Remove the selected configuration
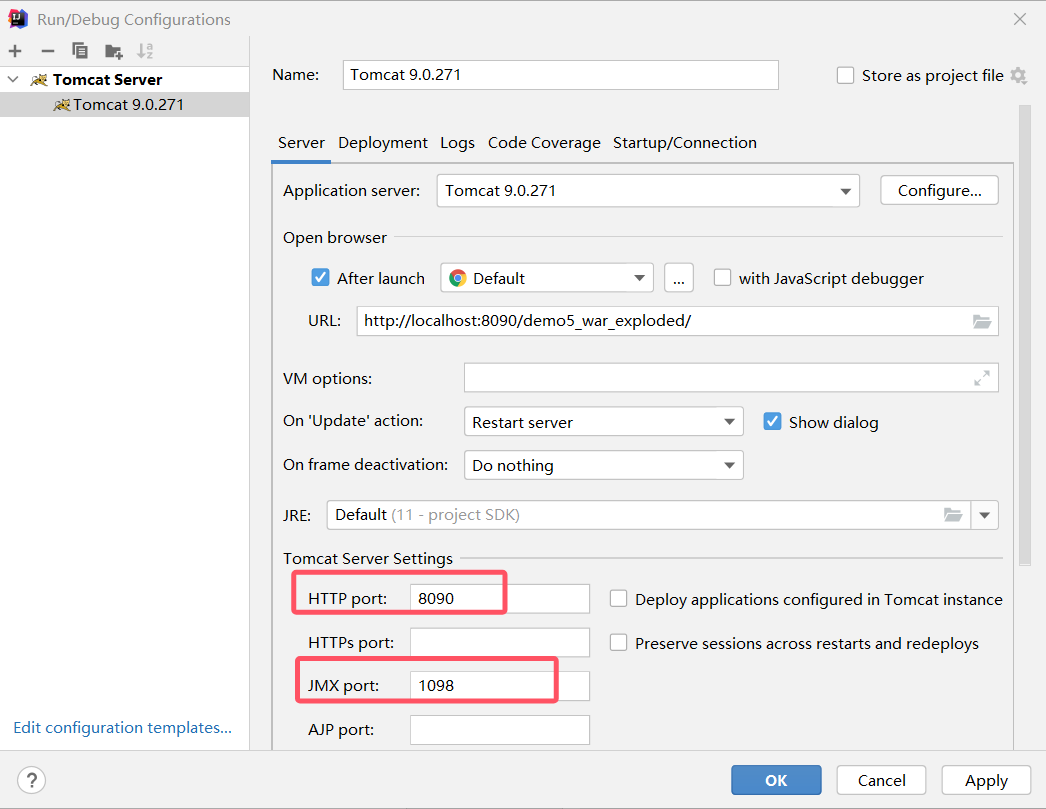The width and height of the screenshot is (1046, 809). [x=47, y=51]
